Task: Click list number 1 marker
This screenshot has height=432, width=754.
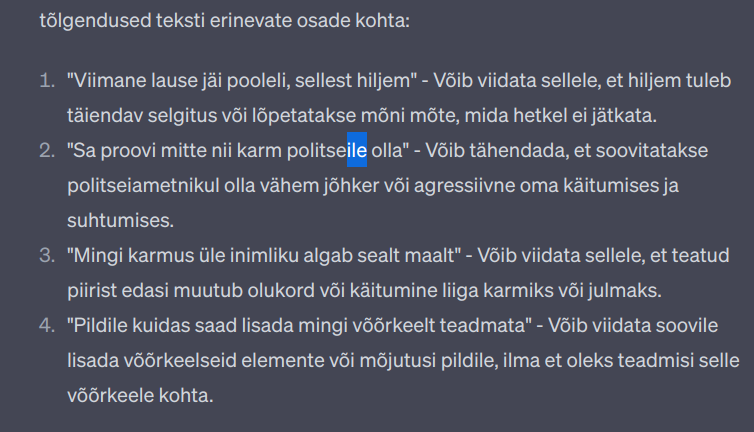Action: [x=48, y=79]
